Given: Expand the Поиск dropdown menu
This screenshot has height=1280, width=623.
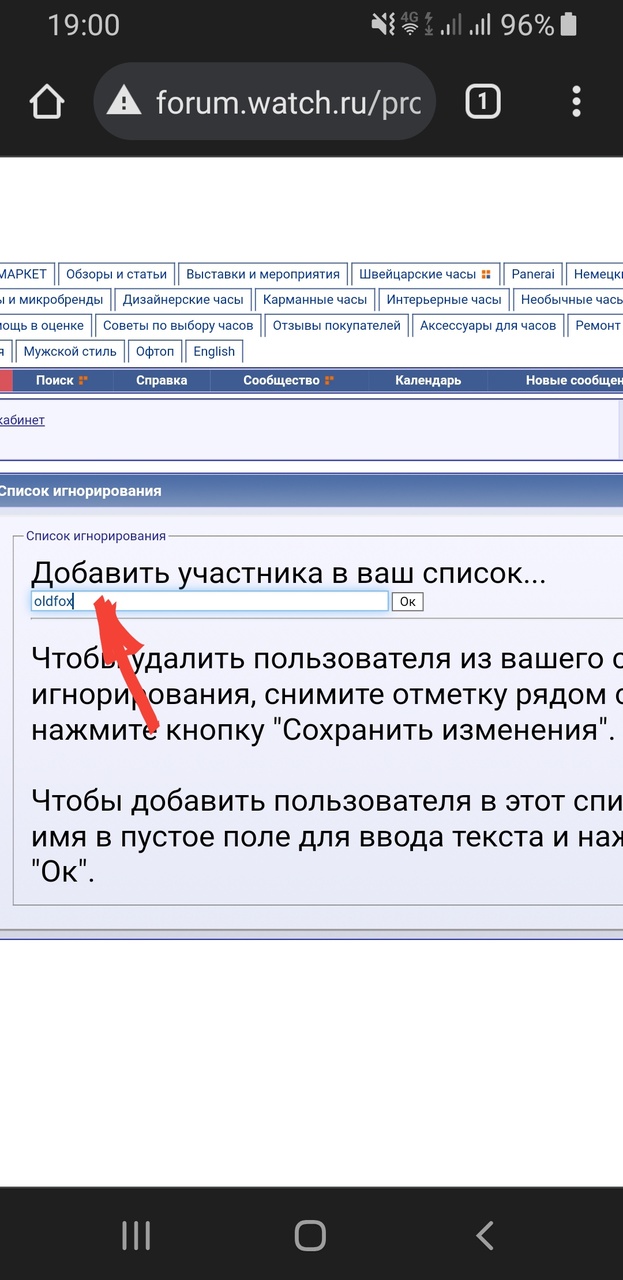Looking at the screenshot, I should [61, 380].
